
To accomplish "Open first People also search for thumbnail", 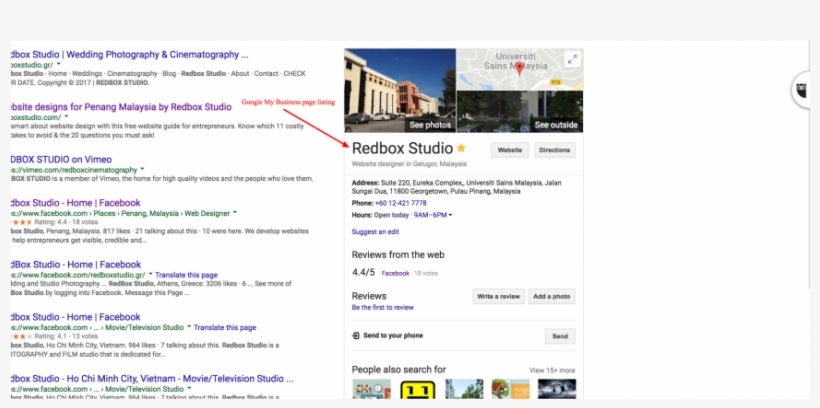I will pos(371,389).
